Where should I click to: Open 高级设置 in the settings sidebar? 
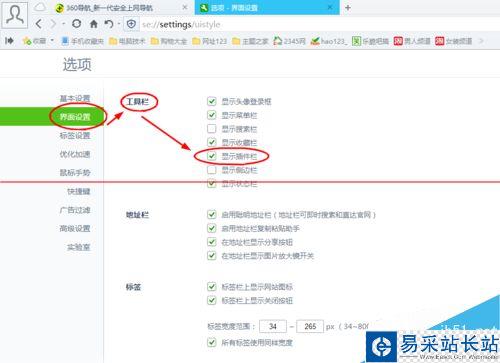(x=75, y=229)
